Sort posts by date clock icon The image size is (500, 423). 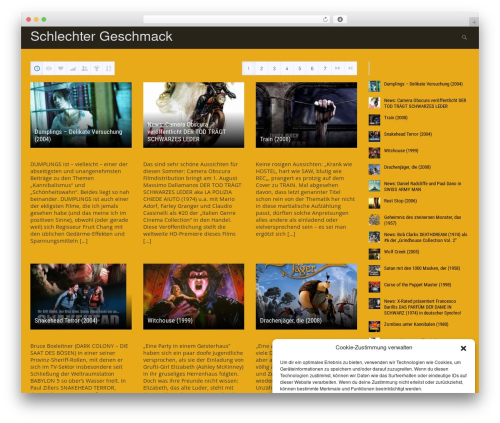click(x=37, y=68)
